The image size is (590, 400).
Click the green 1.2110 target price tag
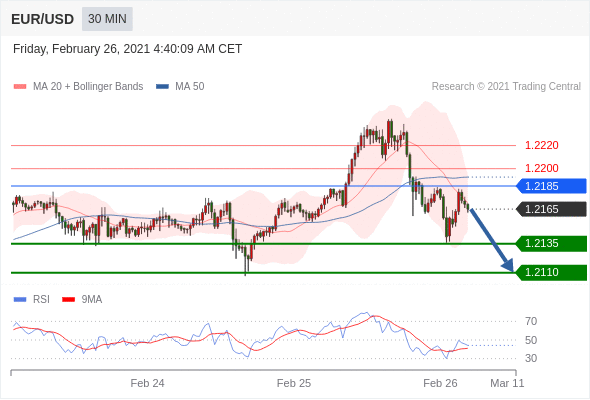[551, 272]
